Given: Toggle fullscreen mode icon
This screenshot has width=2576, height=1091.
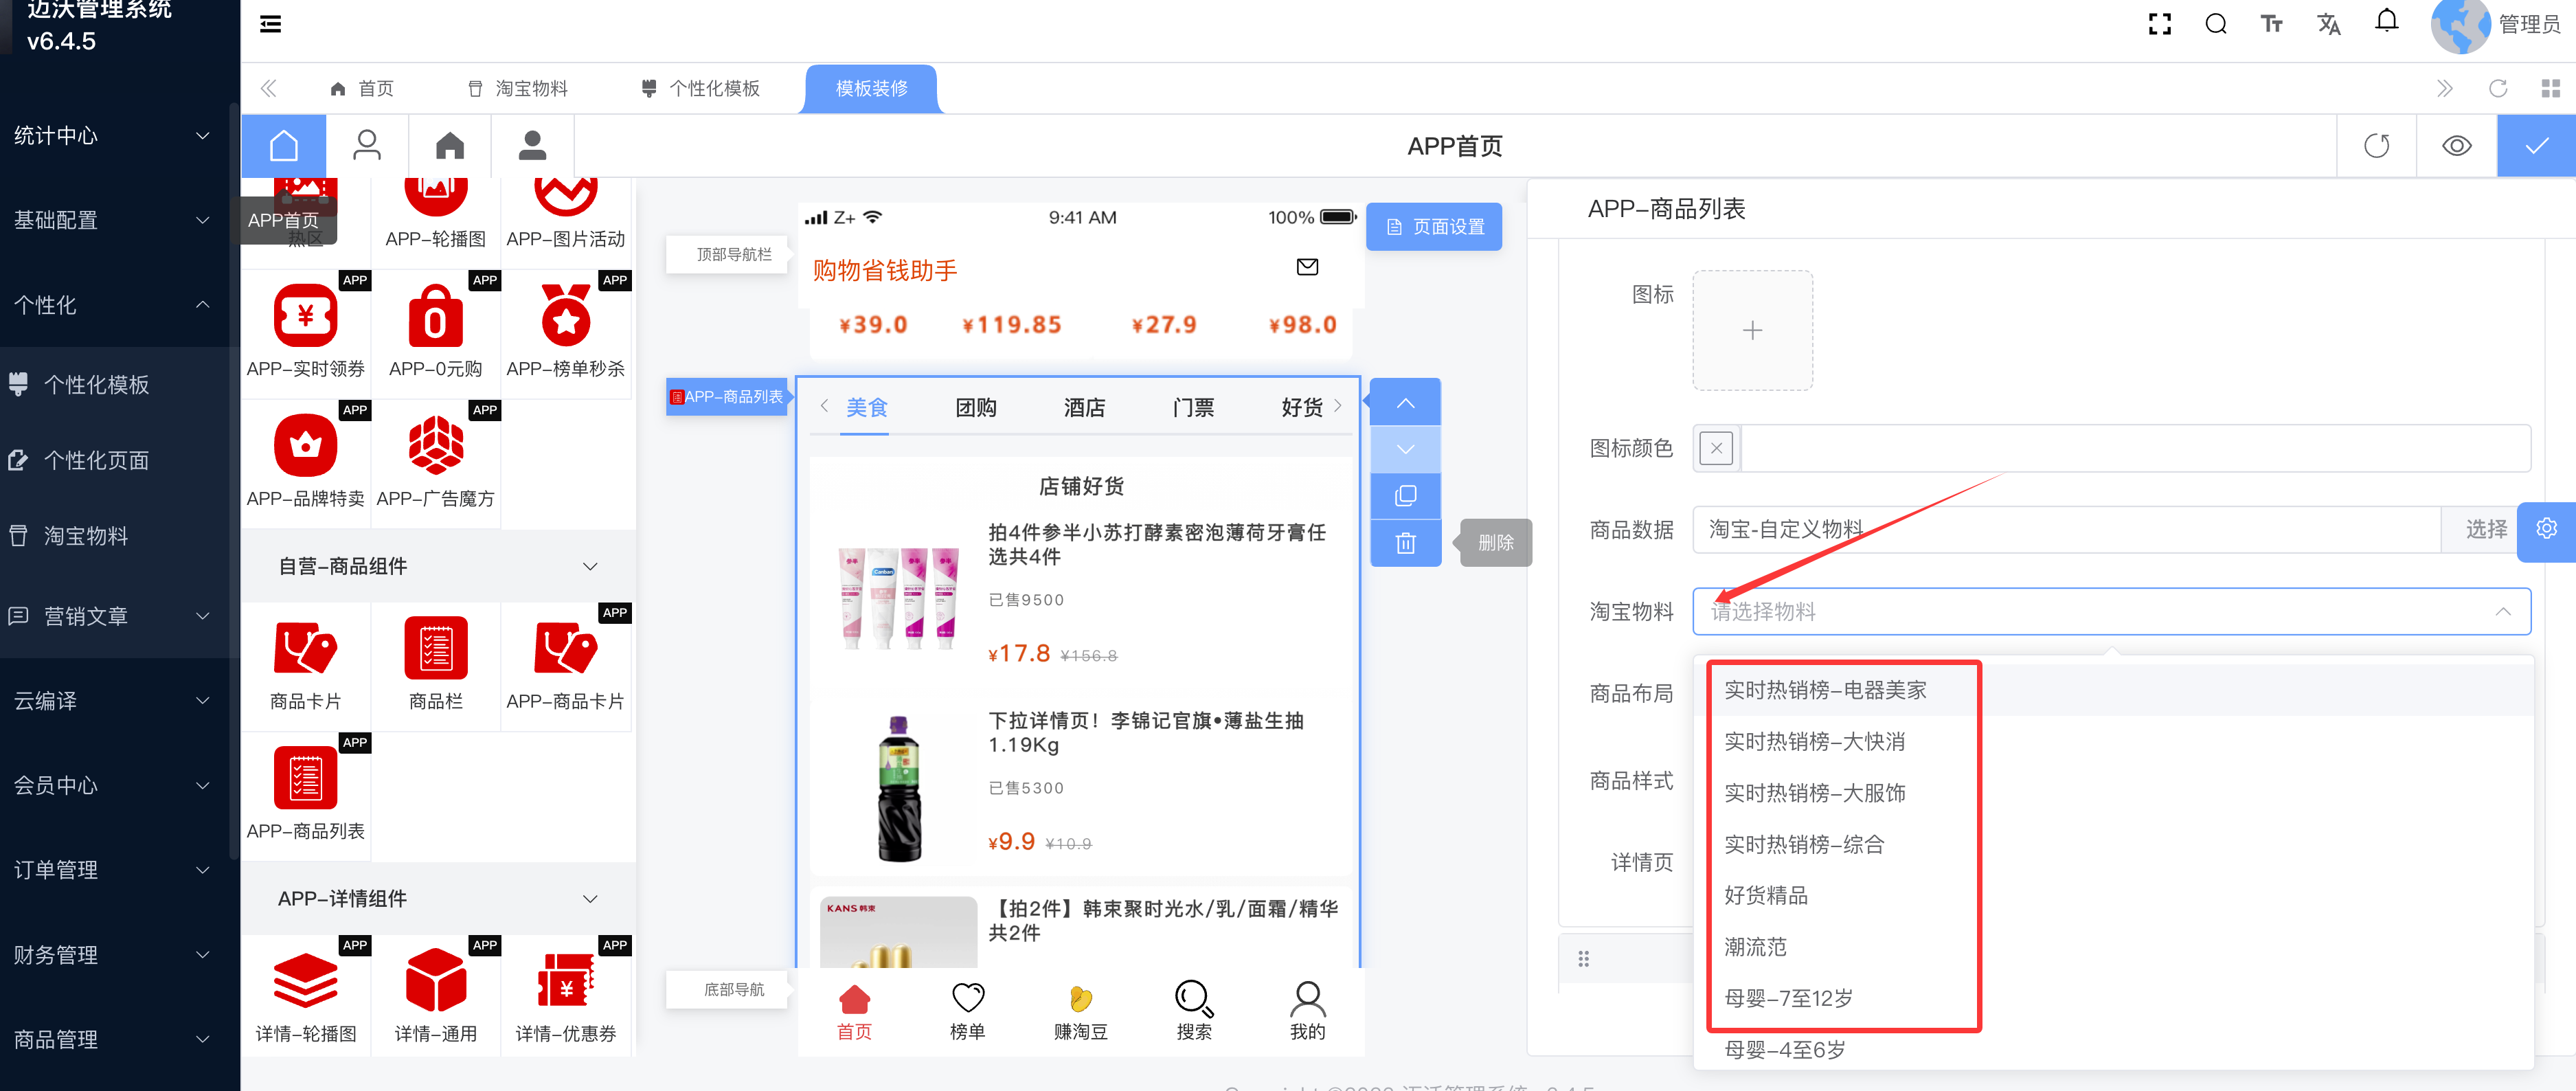Looking at the screenshot, I should pos(2159,24).
